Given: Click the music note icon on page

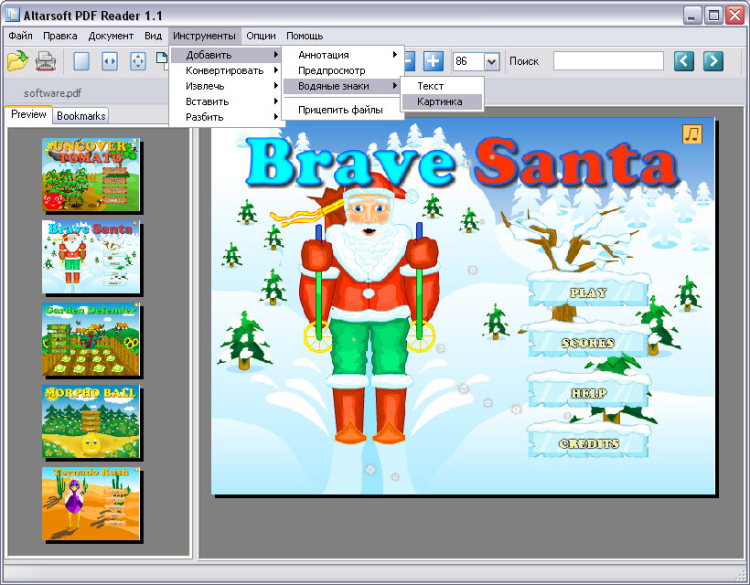Looking at the screenshot, I should [x=692, y=134].
